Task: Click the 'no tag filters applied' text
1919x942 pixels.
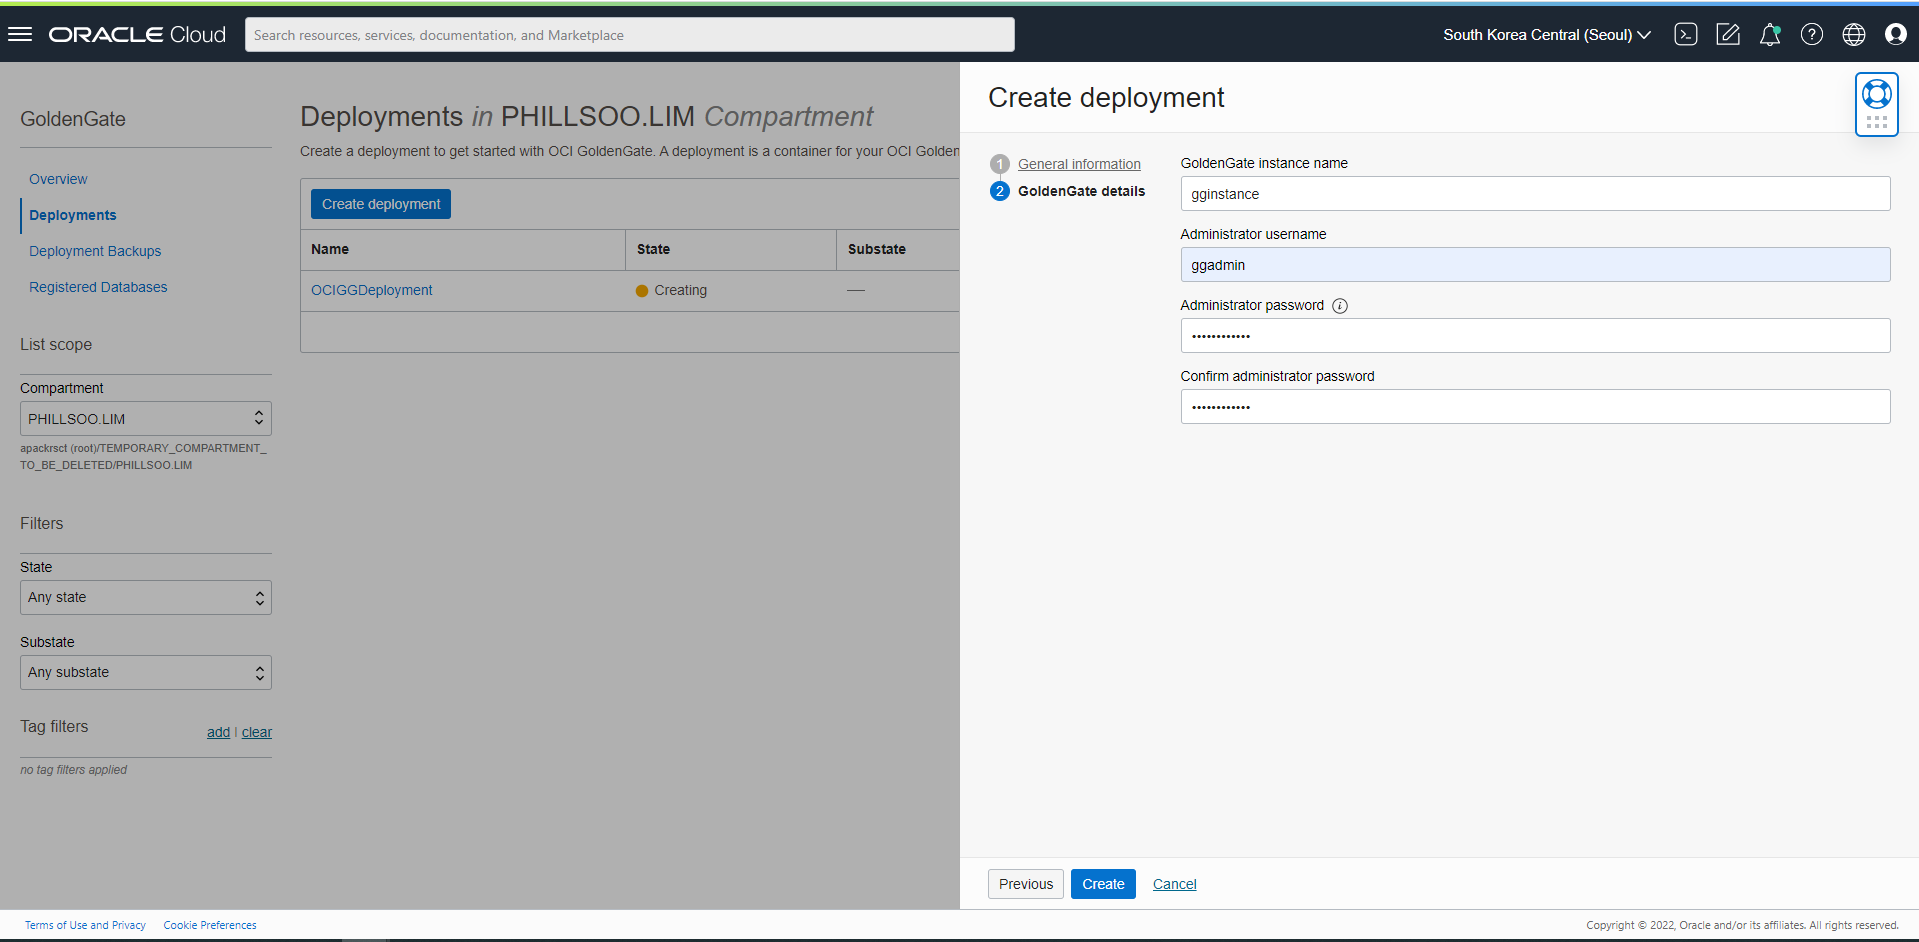Action: coord(74,770)
